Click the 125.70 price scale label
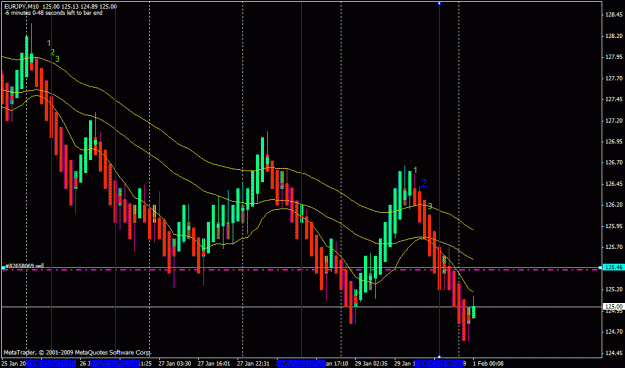Viewport: 625px width, 368px height. 613,247
